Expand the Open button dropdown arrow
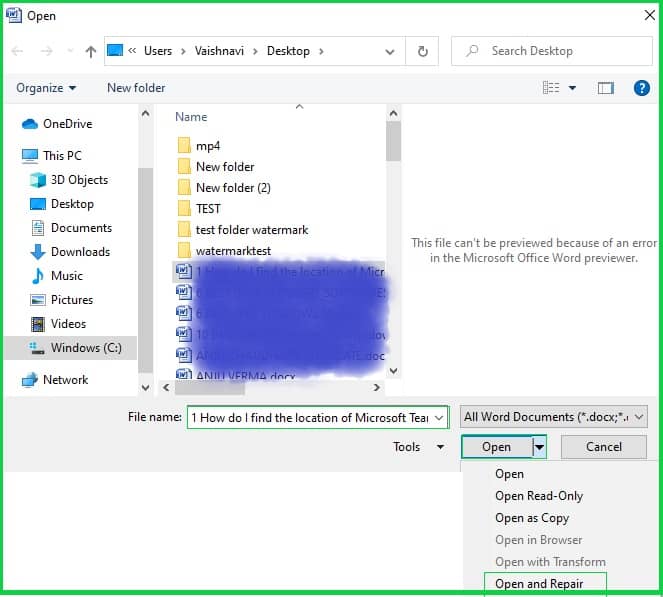 pyautogui.click(x=540, y=447)
